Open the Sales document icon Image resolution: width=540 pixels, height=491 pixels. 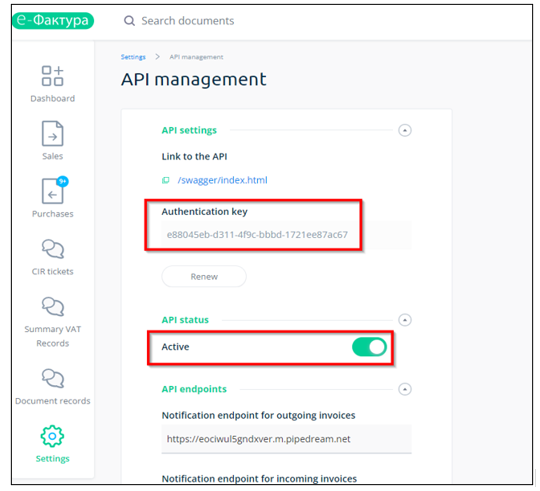click(52, 134)
